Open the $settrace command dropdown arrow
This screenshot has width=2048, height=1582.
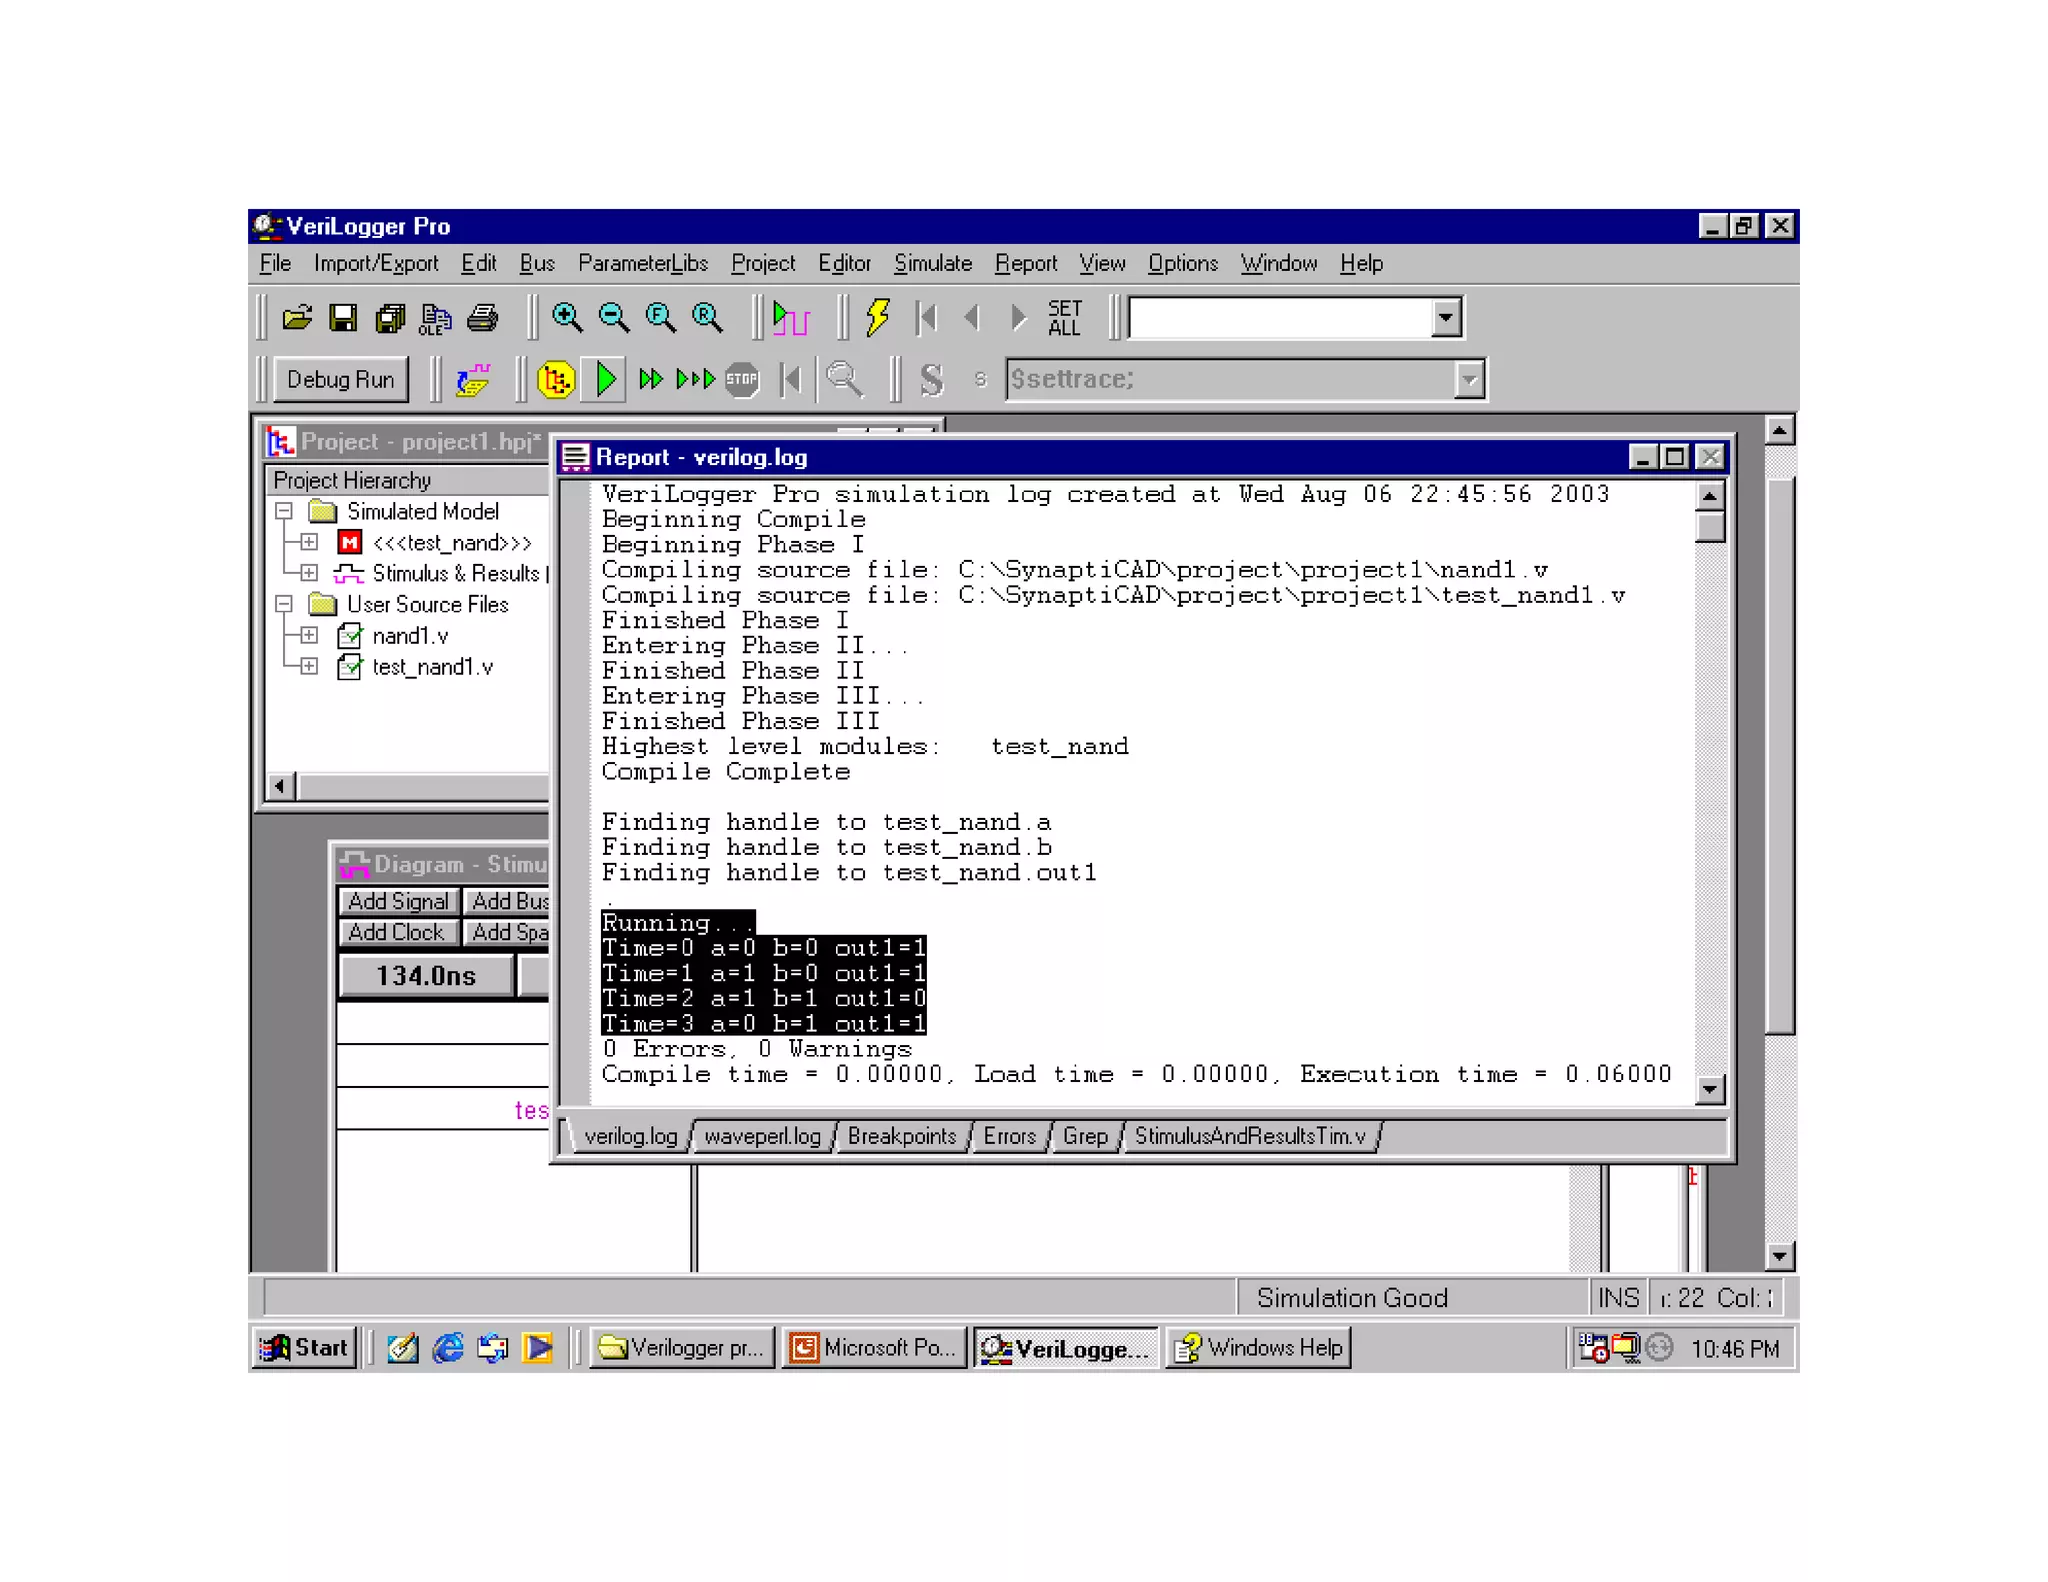tap(1468, 380)
